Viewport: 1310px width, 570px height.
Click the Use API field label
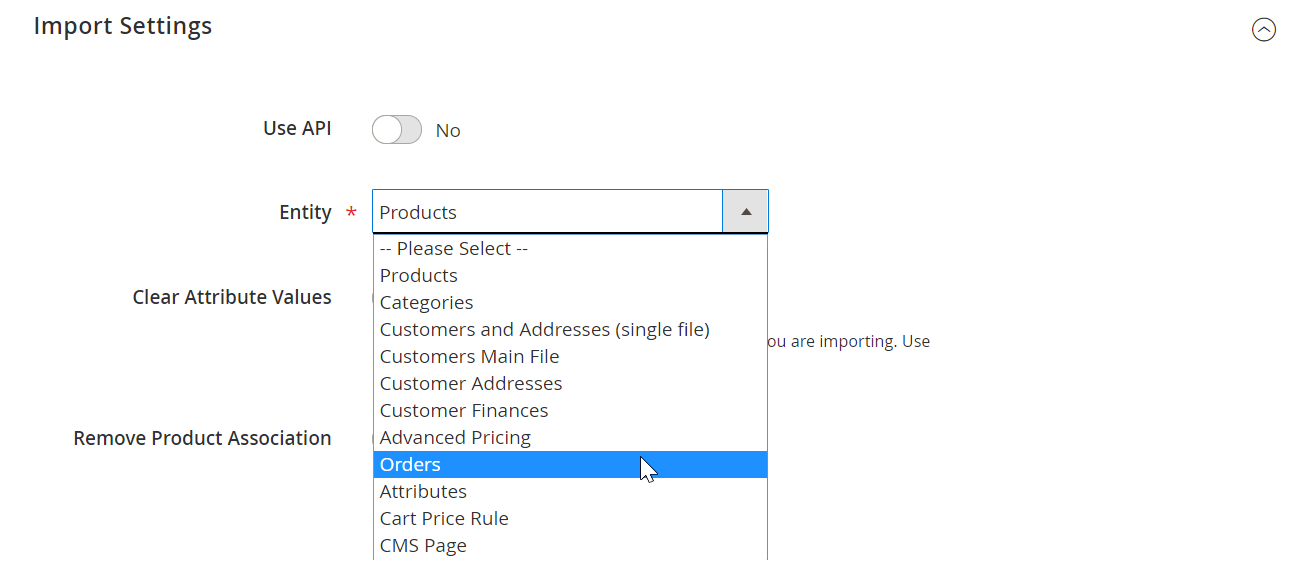(297, 129)
